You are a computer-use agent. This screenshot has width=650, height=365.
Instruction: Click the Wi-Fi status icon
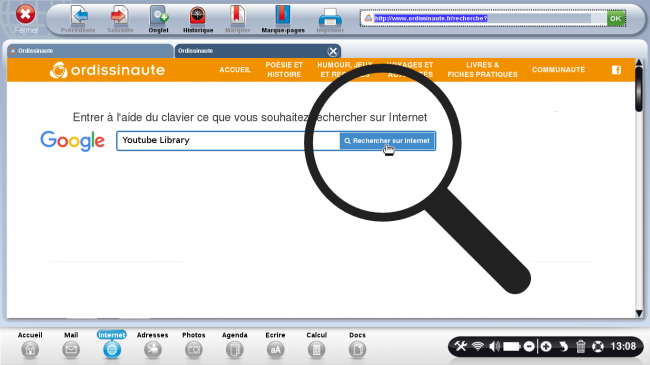coord(478,346)
